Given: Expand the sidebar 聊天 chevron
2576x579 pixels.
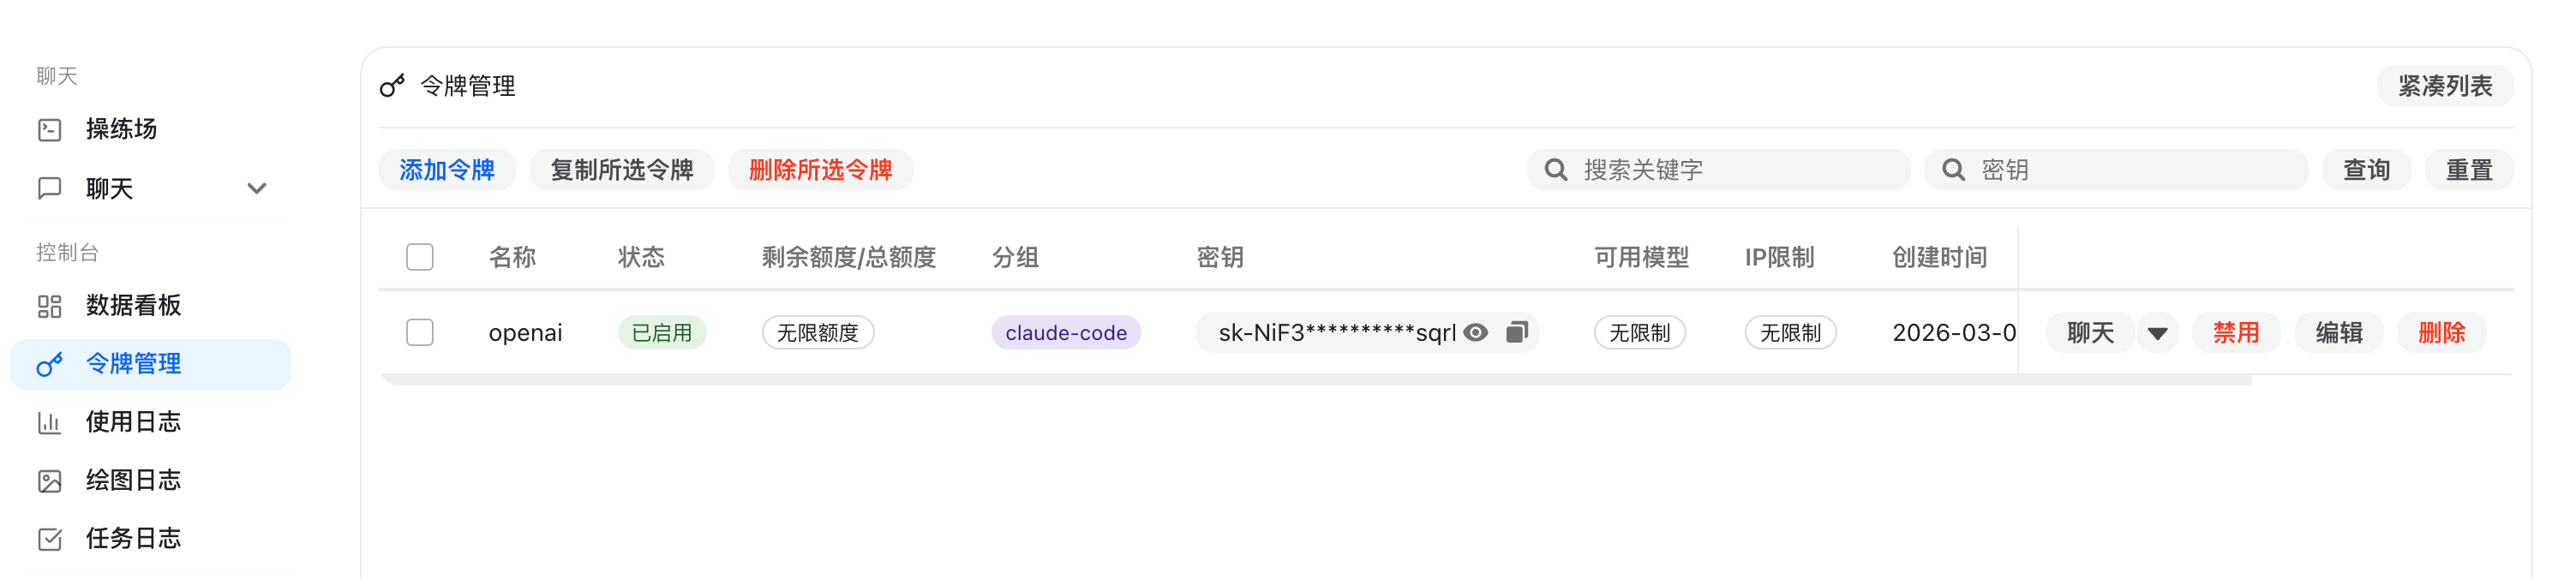Looking at the screenshot, I should tap(257, 188).
